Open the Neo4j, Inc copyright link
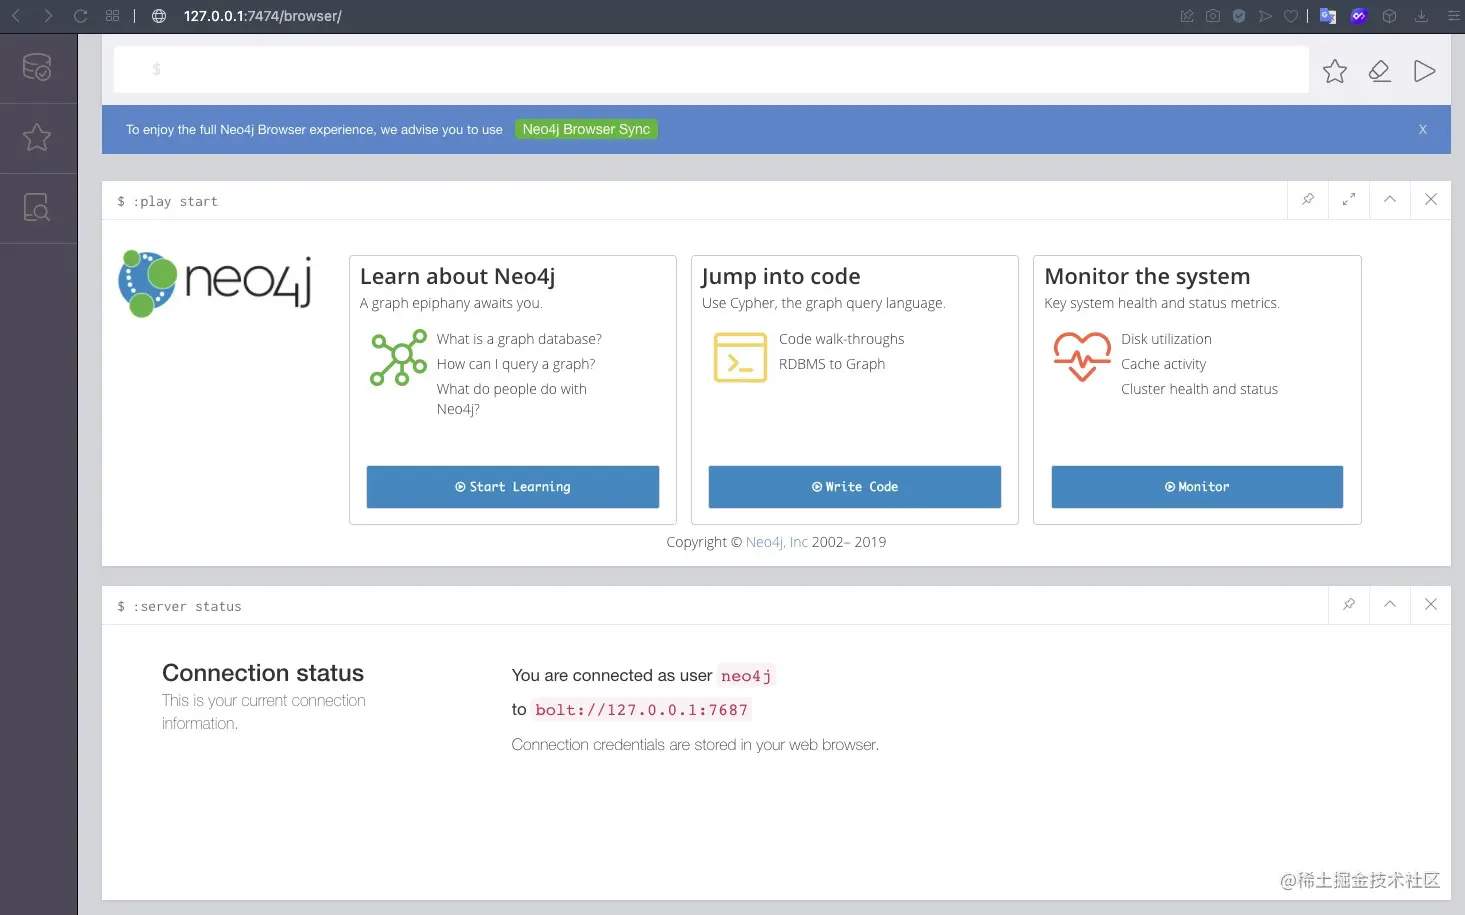 pyautogui.click(x=776, y=542)
